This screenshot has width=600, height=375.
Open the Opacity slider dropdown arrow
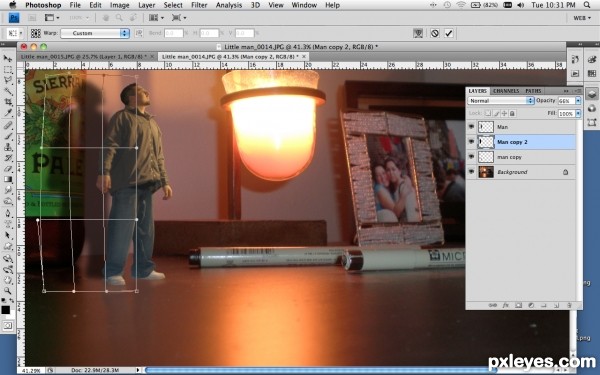[x=578, y=101]
